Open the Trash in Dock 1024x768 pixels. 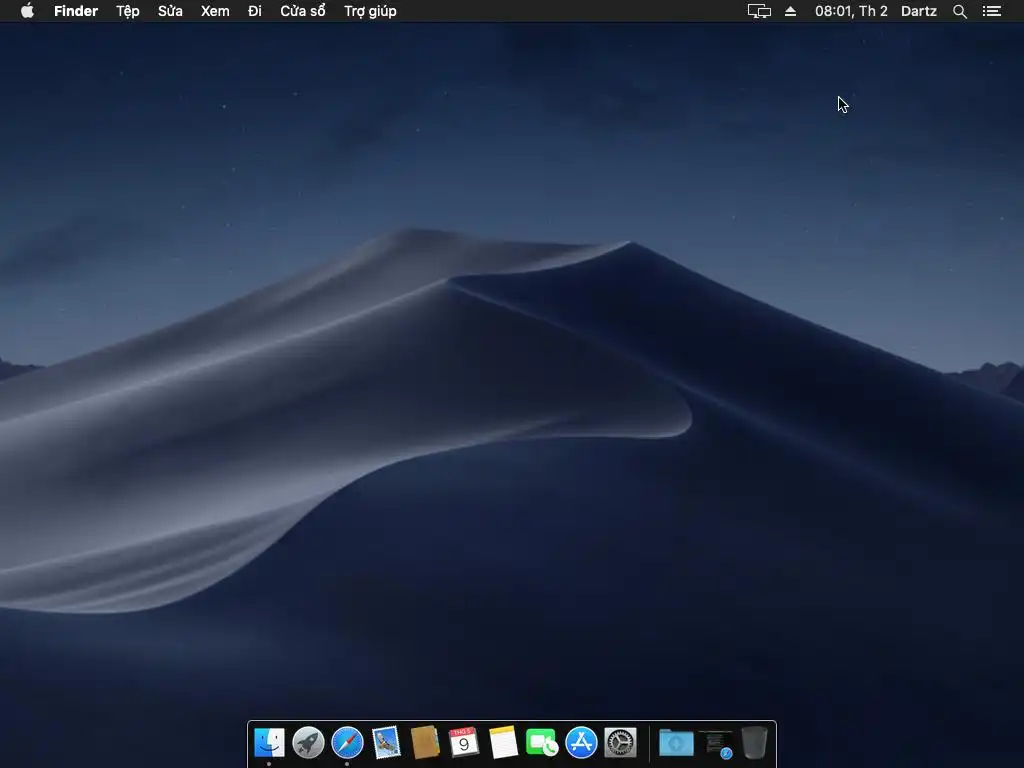coord(754,743)
